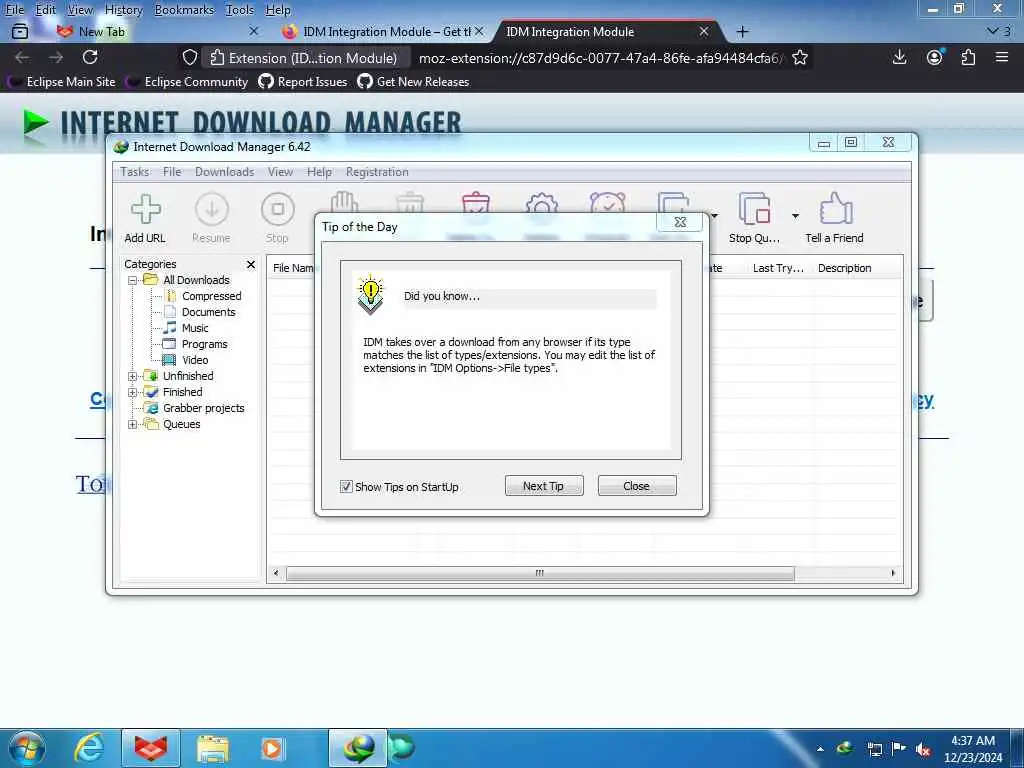Launch Internet Explorer from taskbar
The height and width of the screenshot is (768, 1024).
point(89,748)
